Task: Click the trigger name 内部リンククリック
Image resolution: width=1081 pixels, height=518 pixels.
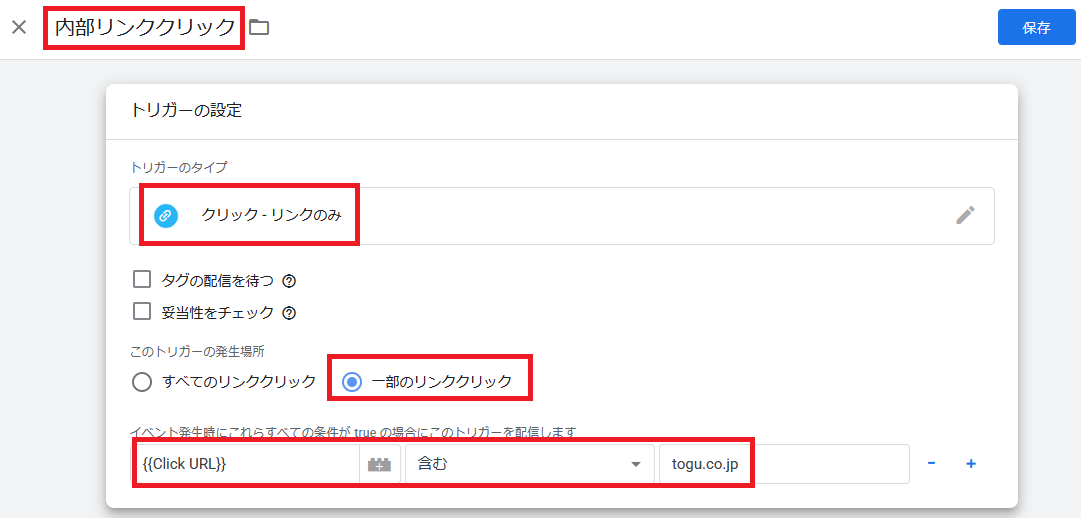Action: point(144,28)
